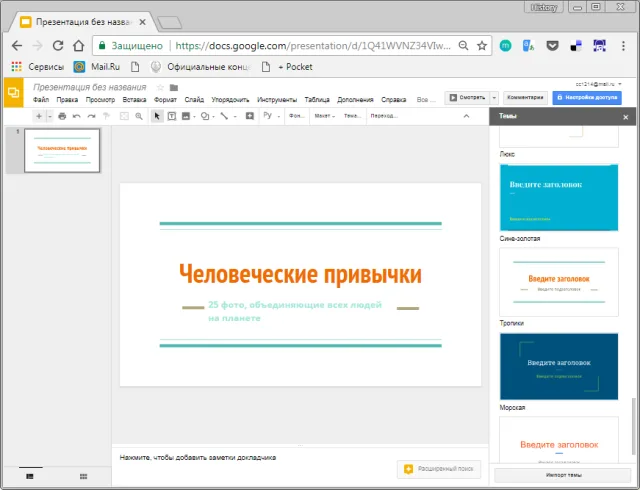Open the Line type dropdown arrow
The width and height of the screenshot is (640, 490).
235,116
